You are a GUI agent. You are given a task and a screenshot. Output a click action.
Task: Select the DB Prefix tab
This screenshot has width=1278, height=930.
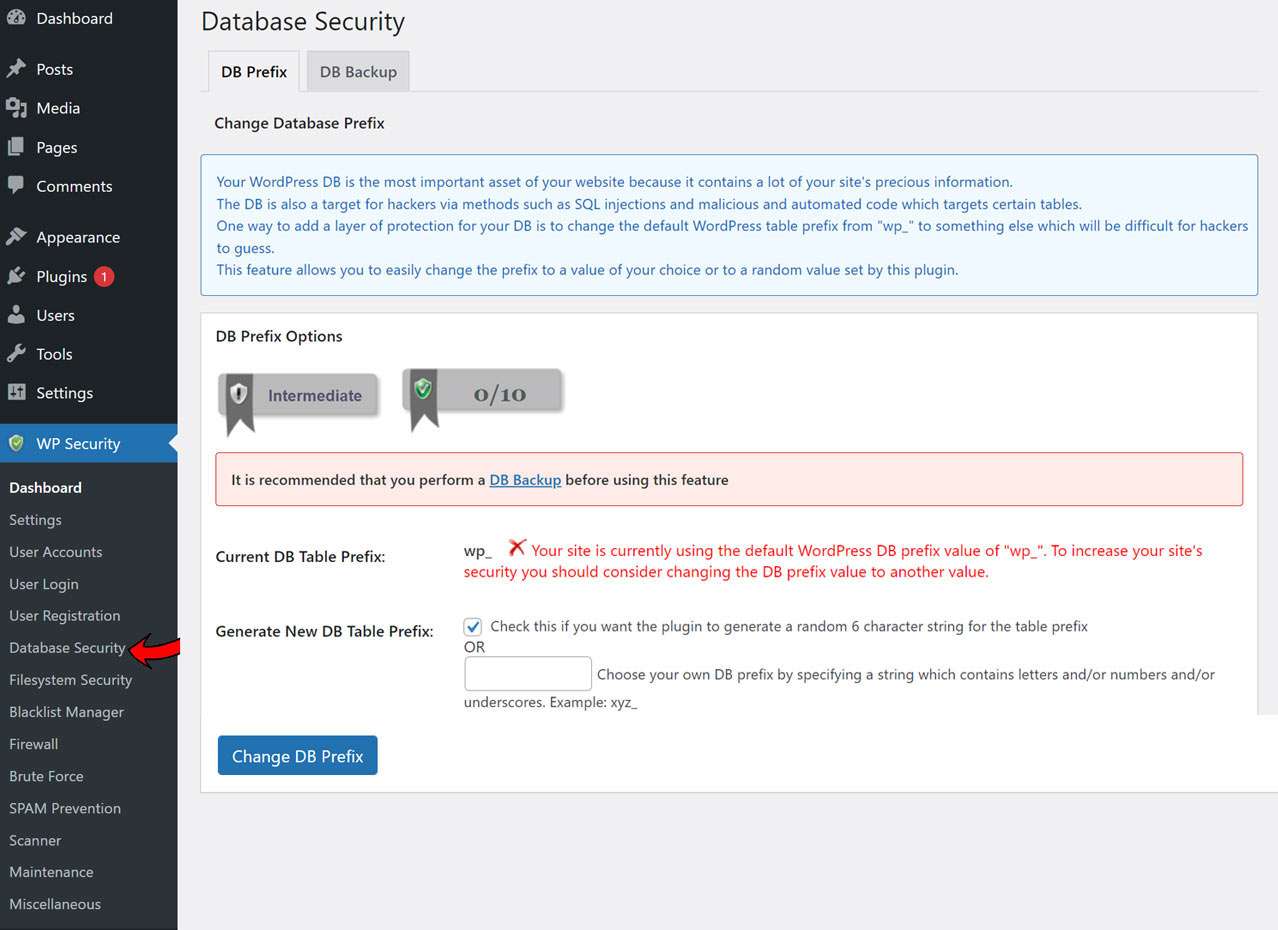254,72
